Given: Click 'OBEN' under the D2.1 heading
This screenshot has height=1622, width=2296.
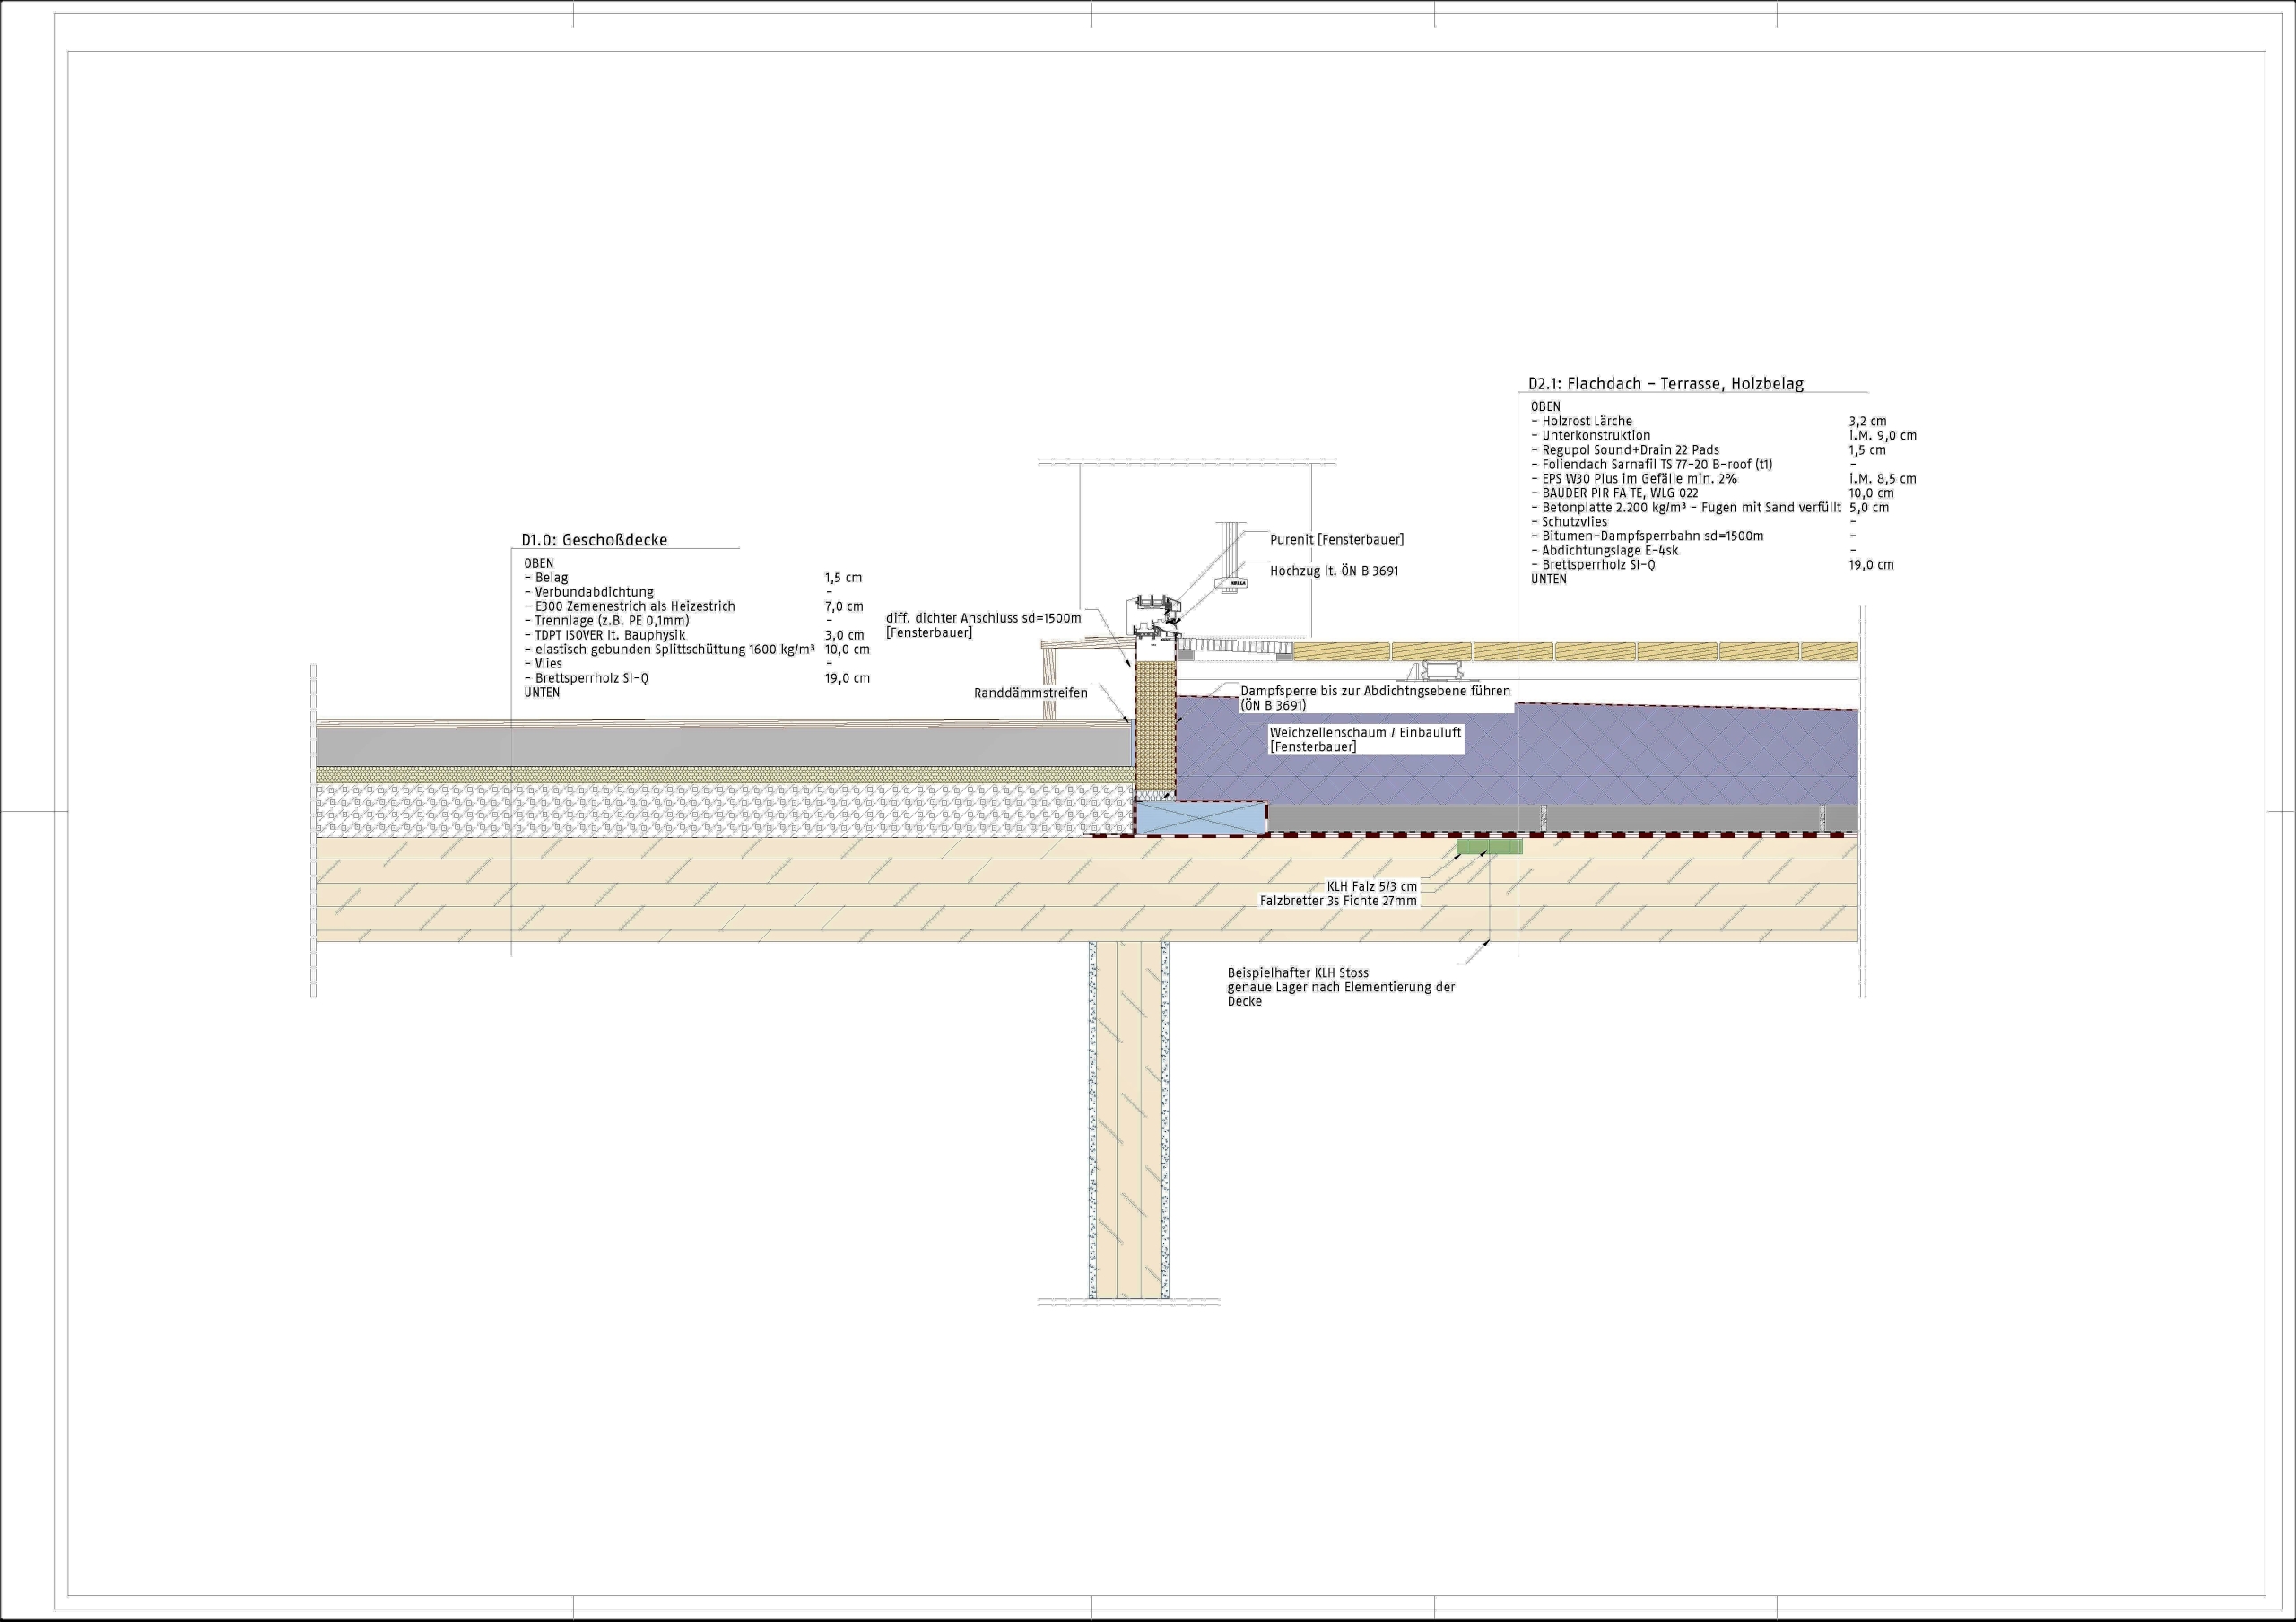Looking at the screenshot, I should click(x=1546, y=406).
